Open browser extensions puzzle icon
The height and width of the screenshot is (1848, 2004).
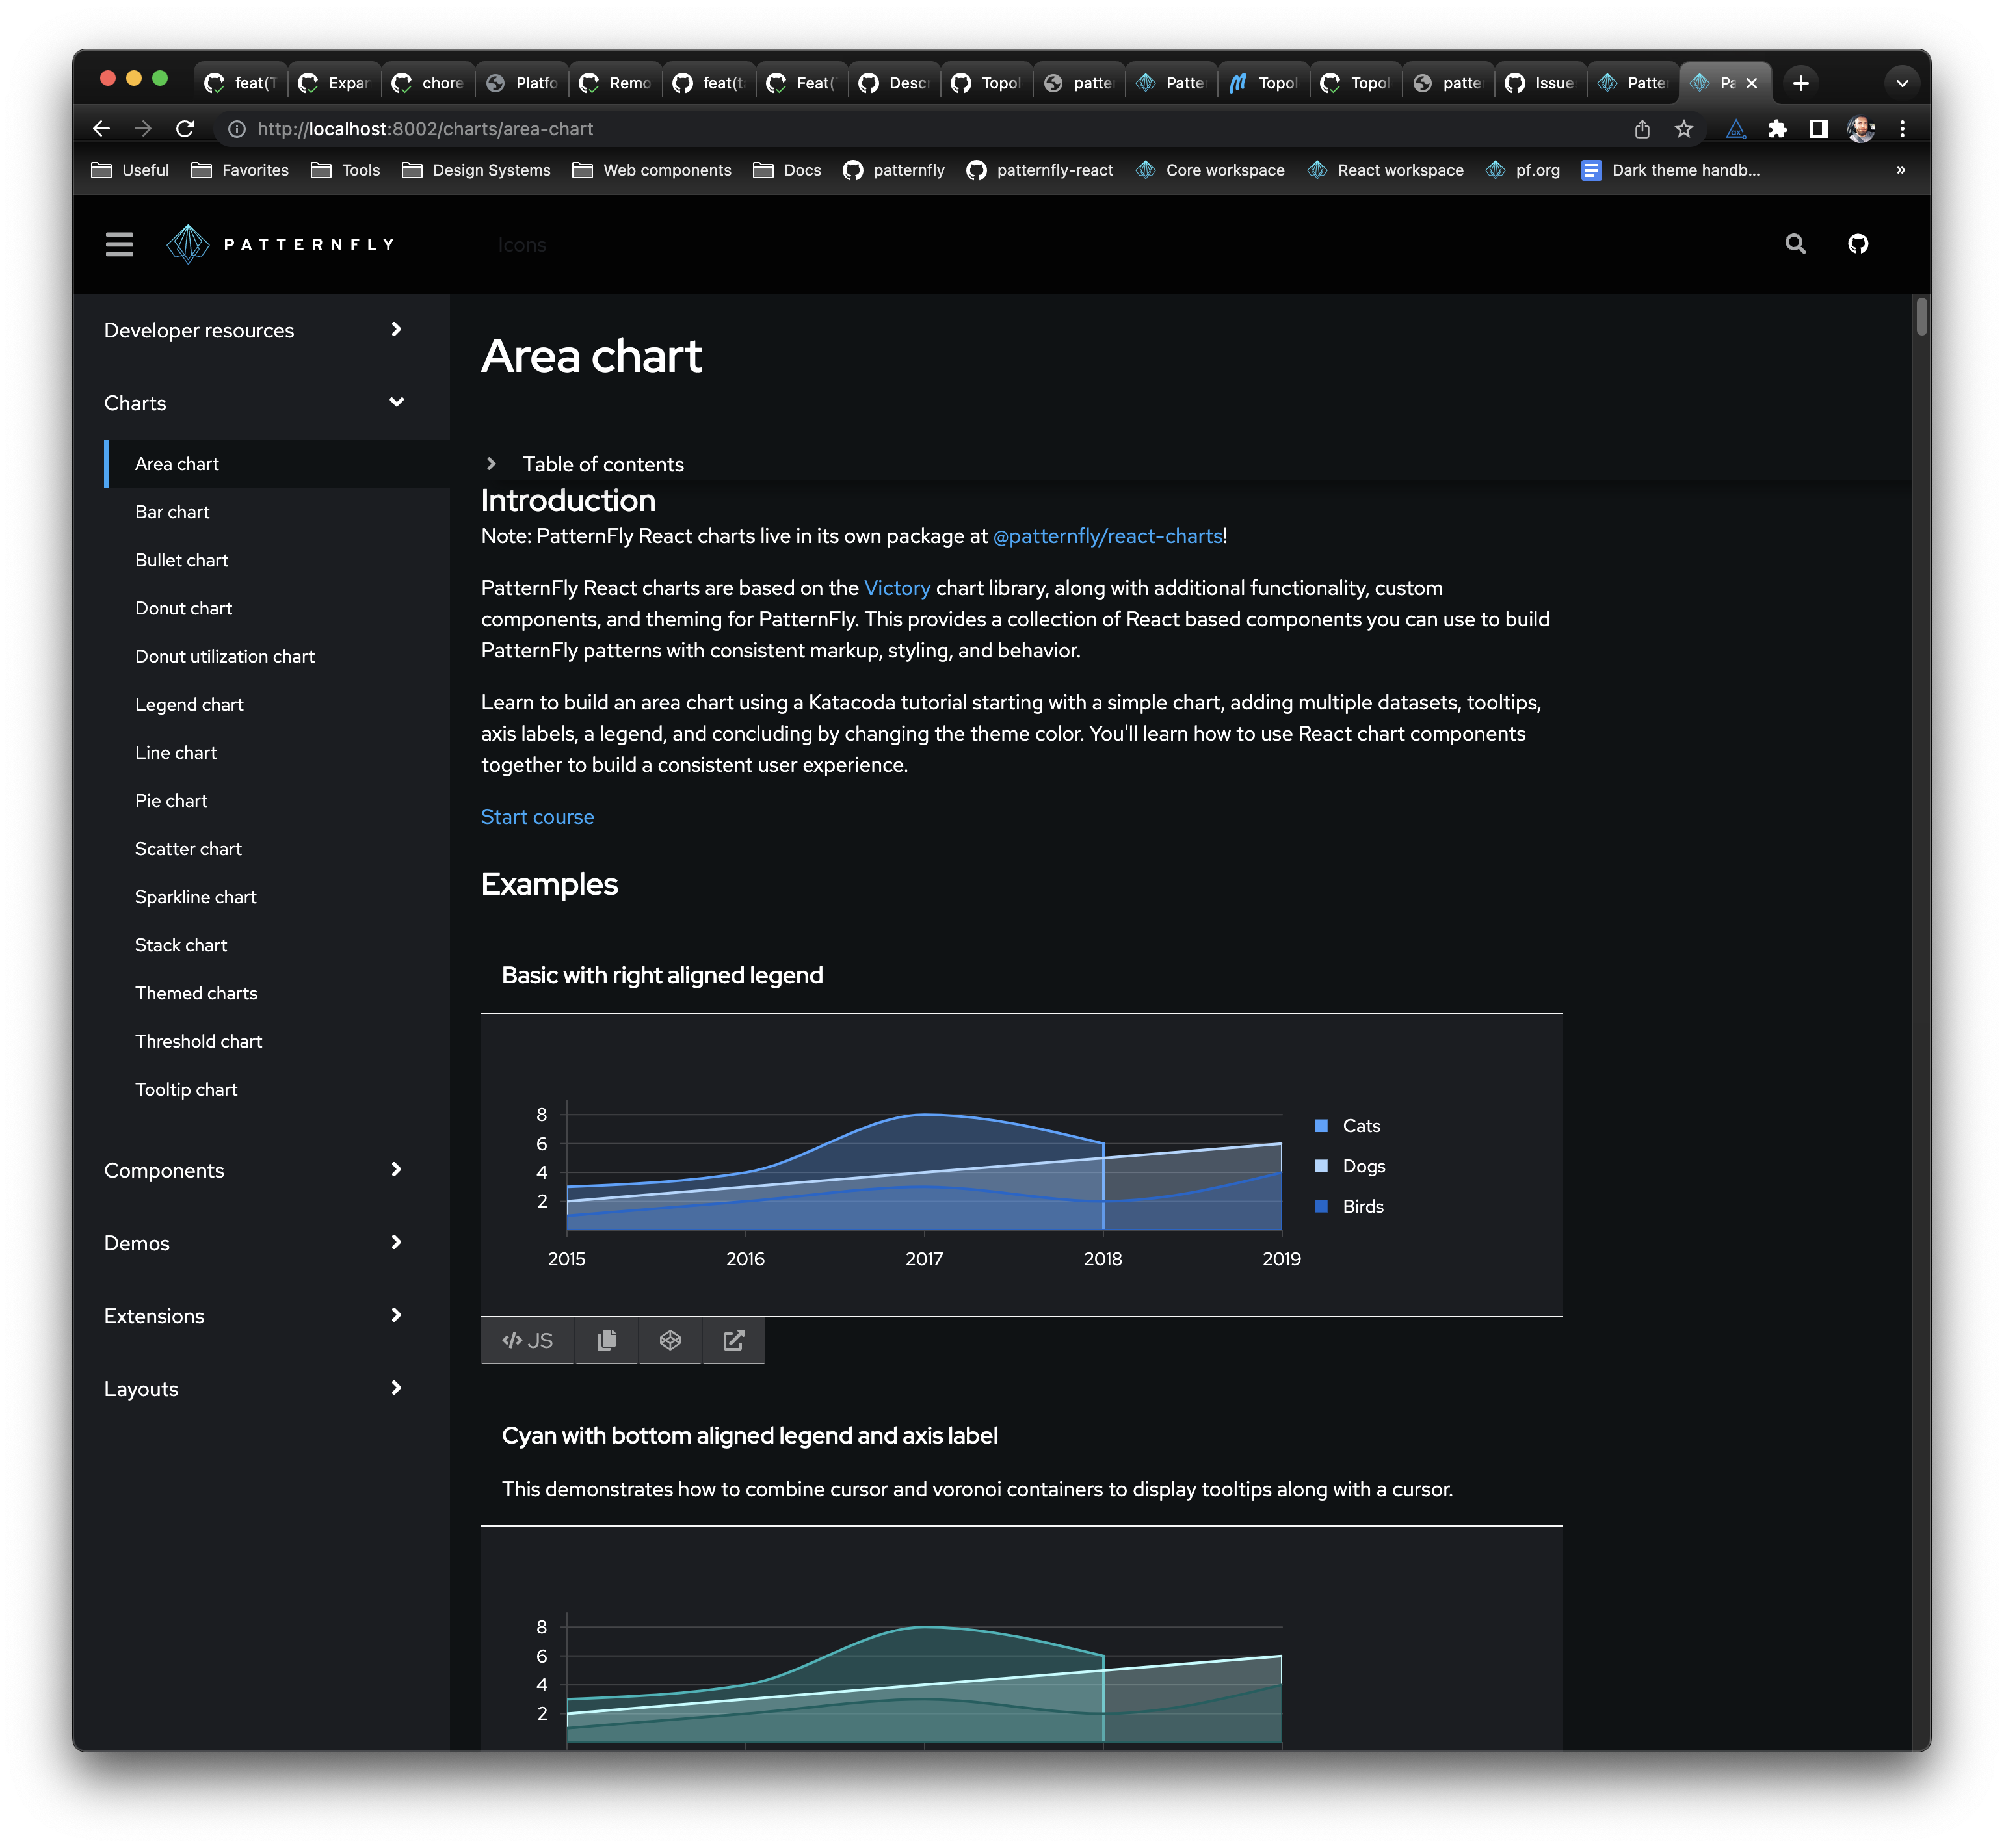(x=1777, y=129)
